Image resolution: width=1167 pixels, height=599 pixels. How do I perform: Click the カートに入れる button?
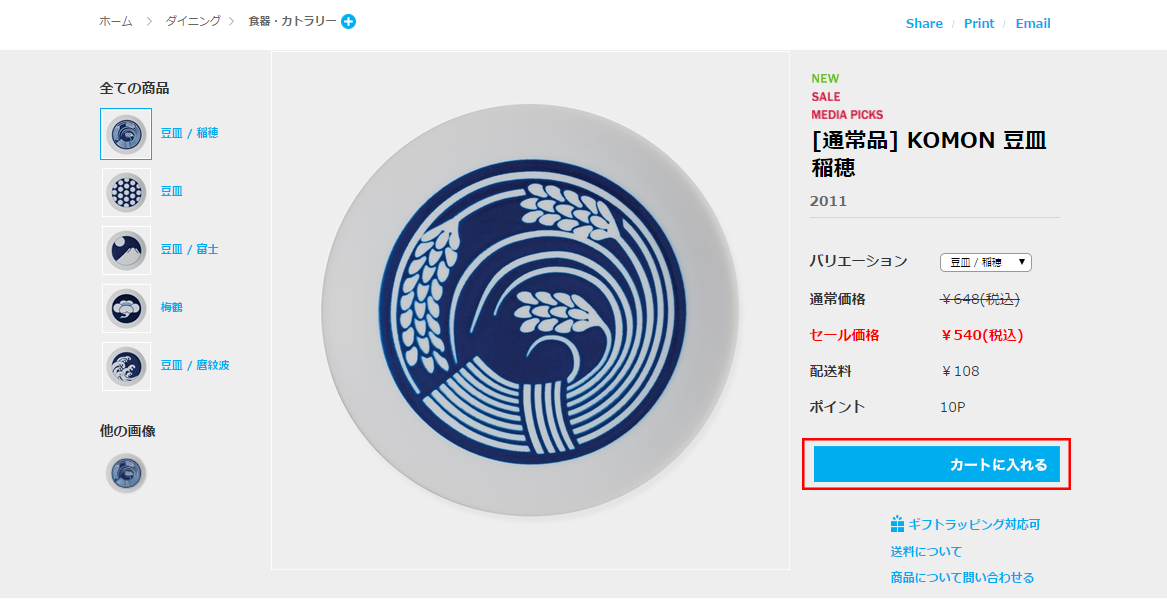pos(936,464)
